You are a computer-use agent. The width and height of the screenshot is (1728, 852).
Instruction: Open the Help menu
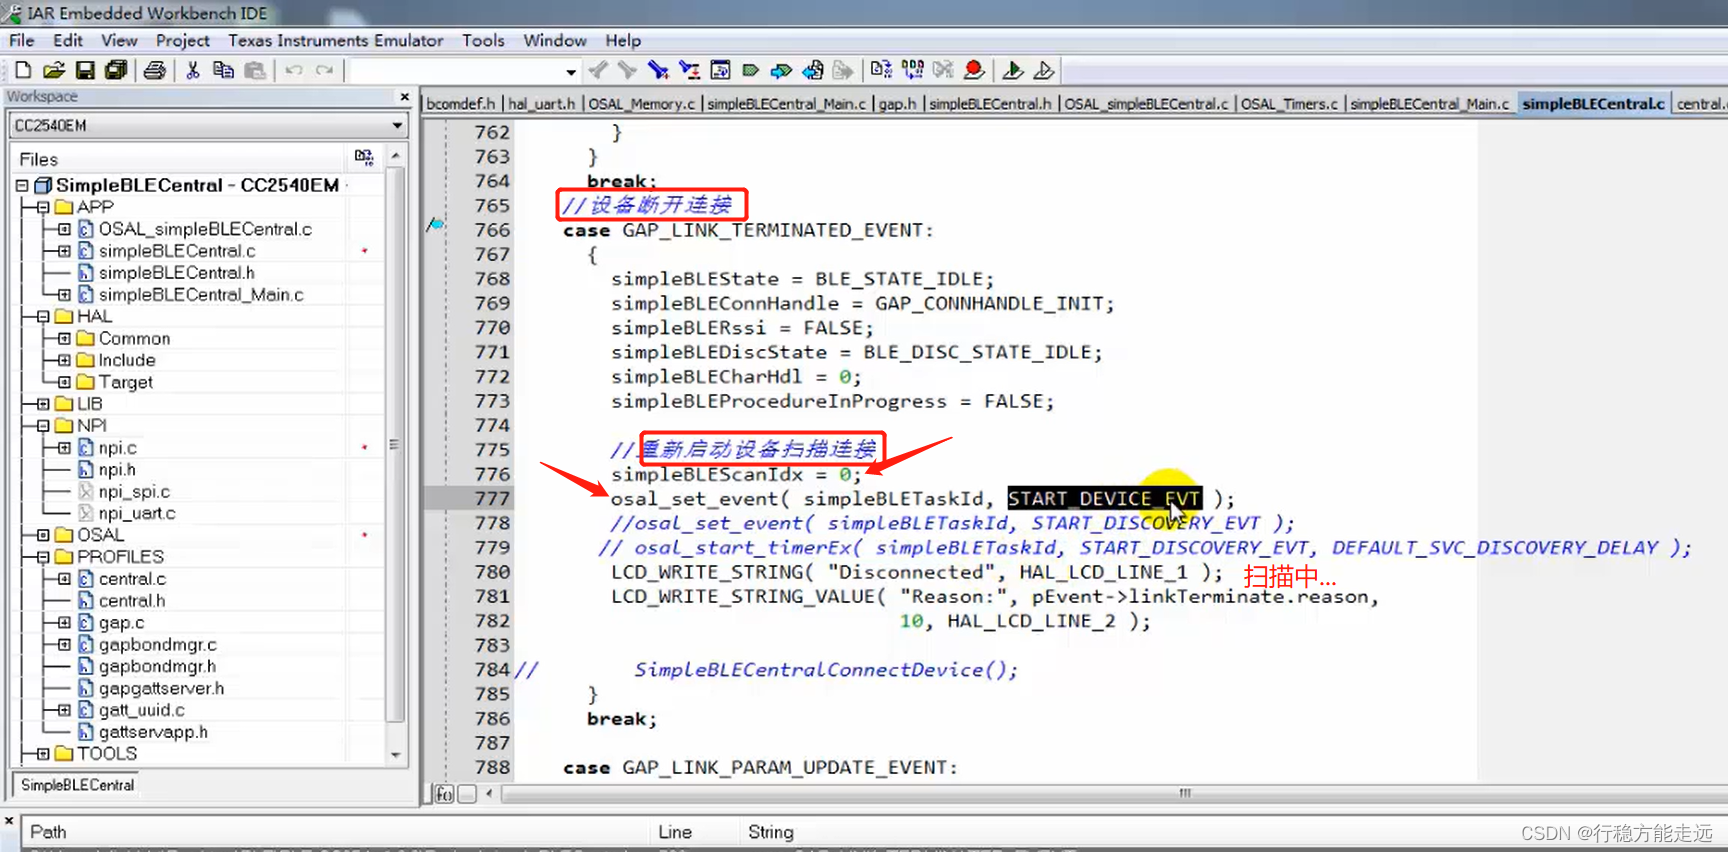click(623, 41)
